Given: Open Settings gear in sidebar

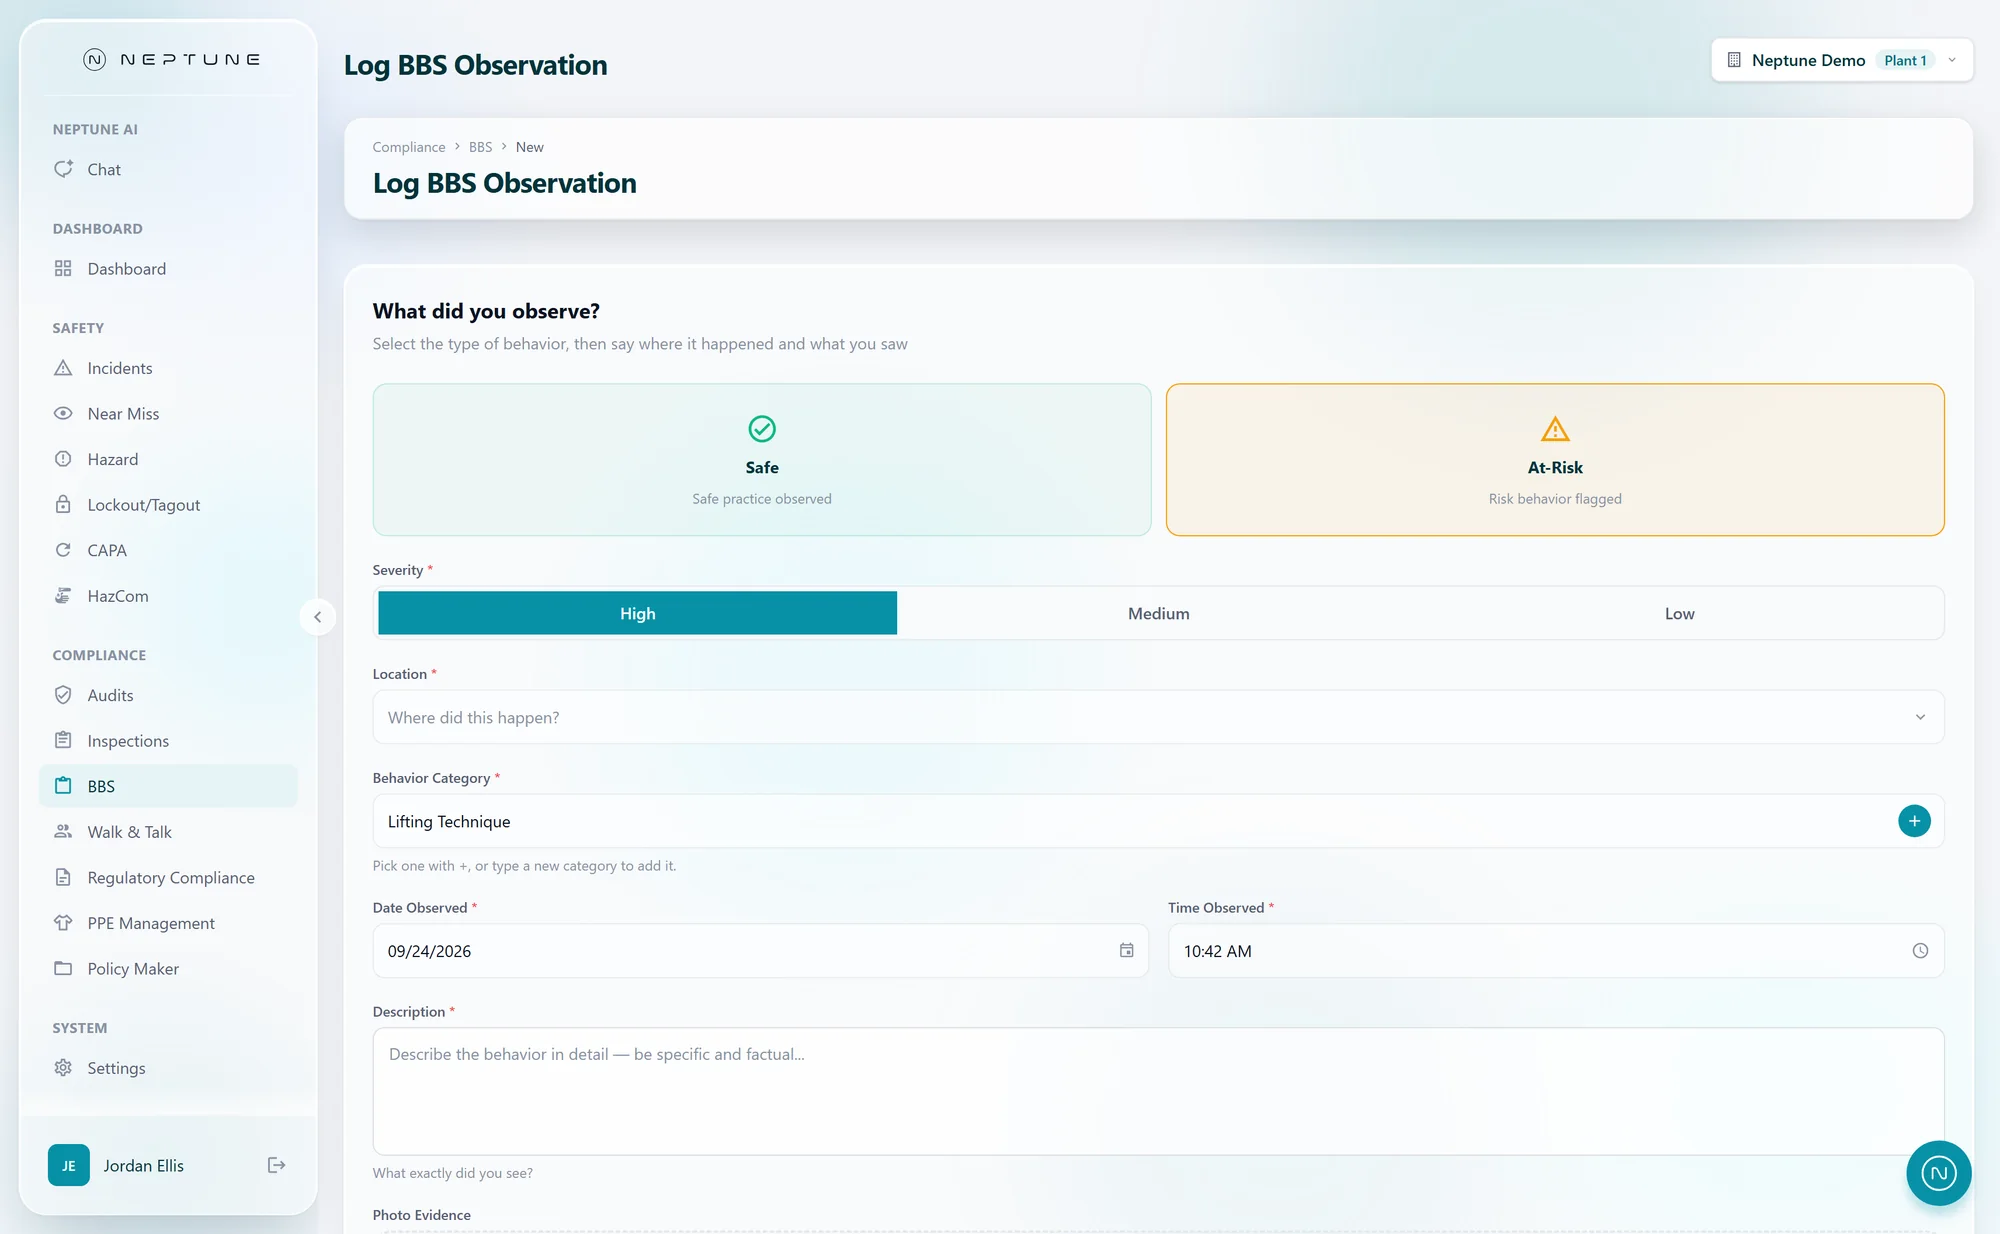Looking at the screenshot, I should click(x=63, y=1067).
